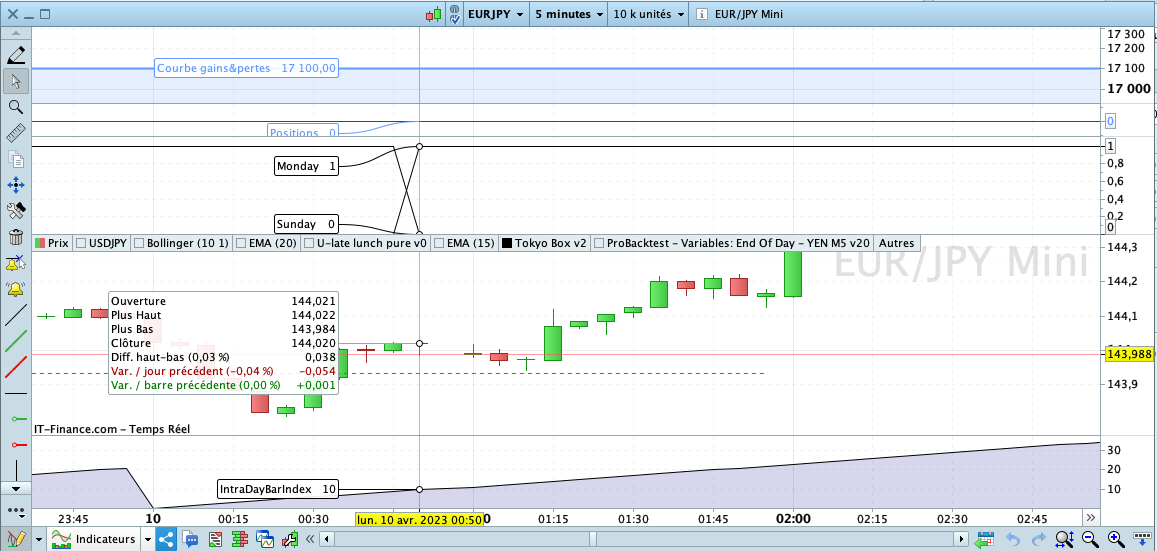1157x551 pixels.
Task: Click the zoom-fit magnifier with arrows
Action: point(1064,539)
